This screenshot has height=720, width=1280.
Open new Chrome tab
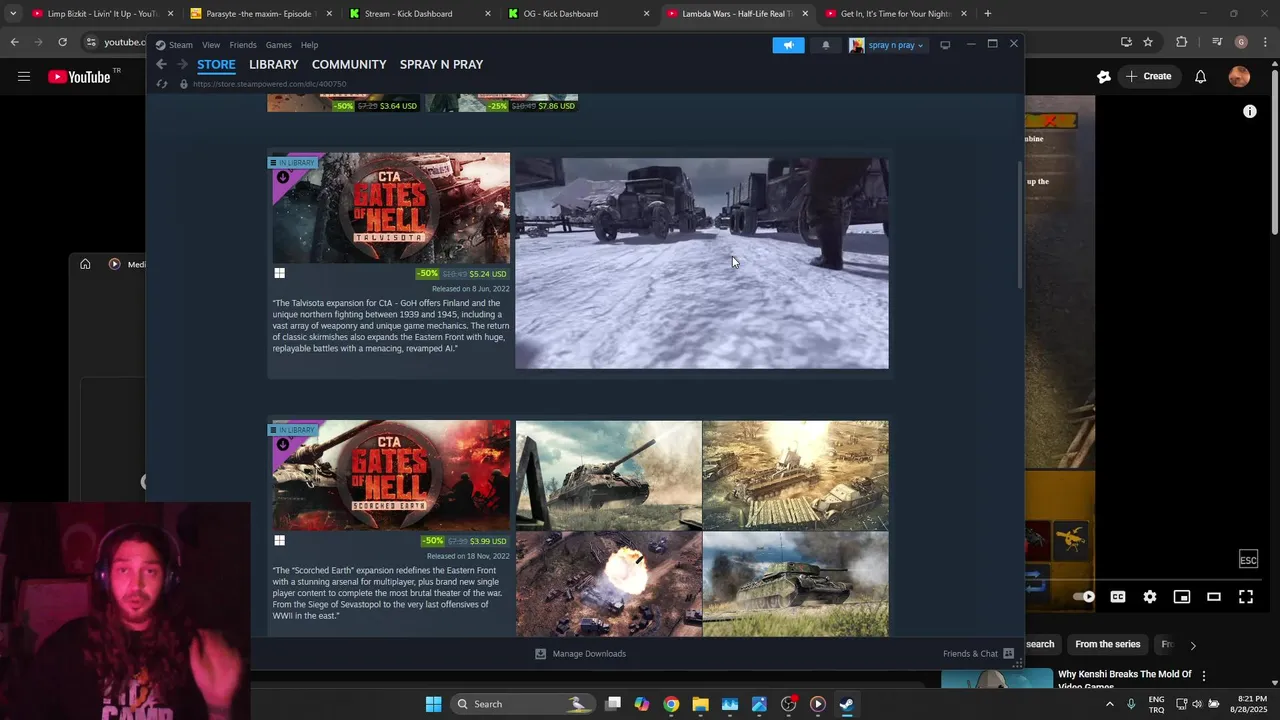tap(987, 14)
